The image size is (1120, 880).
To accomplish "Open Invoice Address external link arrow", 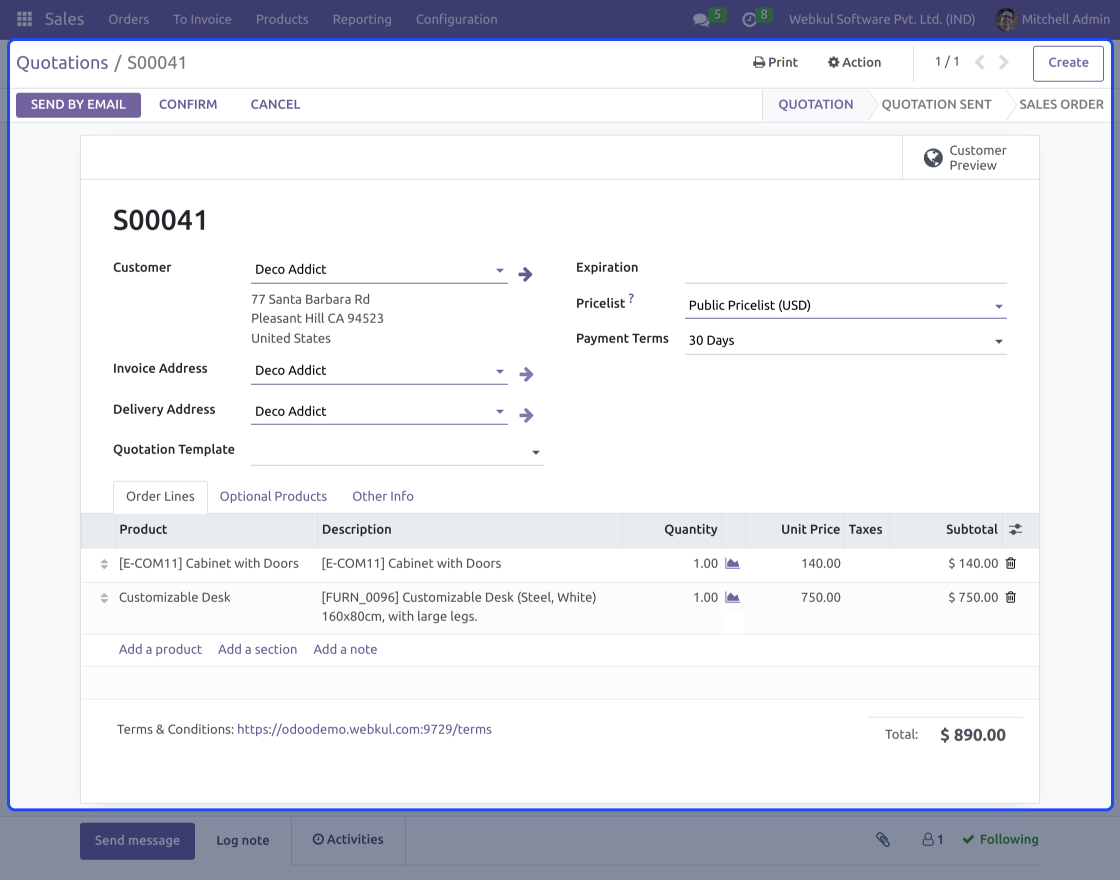I will tap(526, 374).
